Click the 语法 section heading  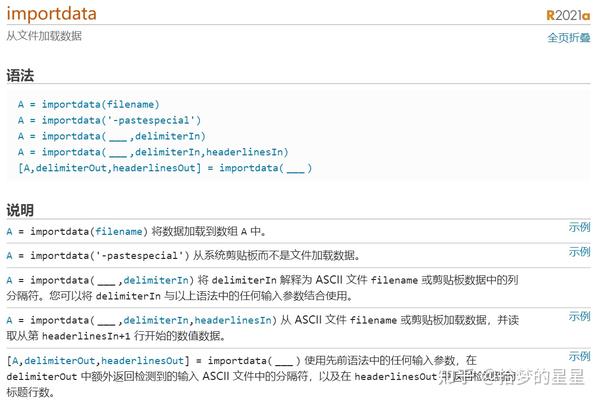[x=20, y=76]
